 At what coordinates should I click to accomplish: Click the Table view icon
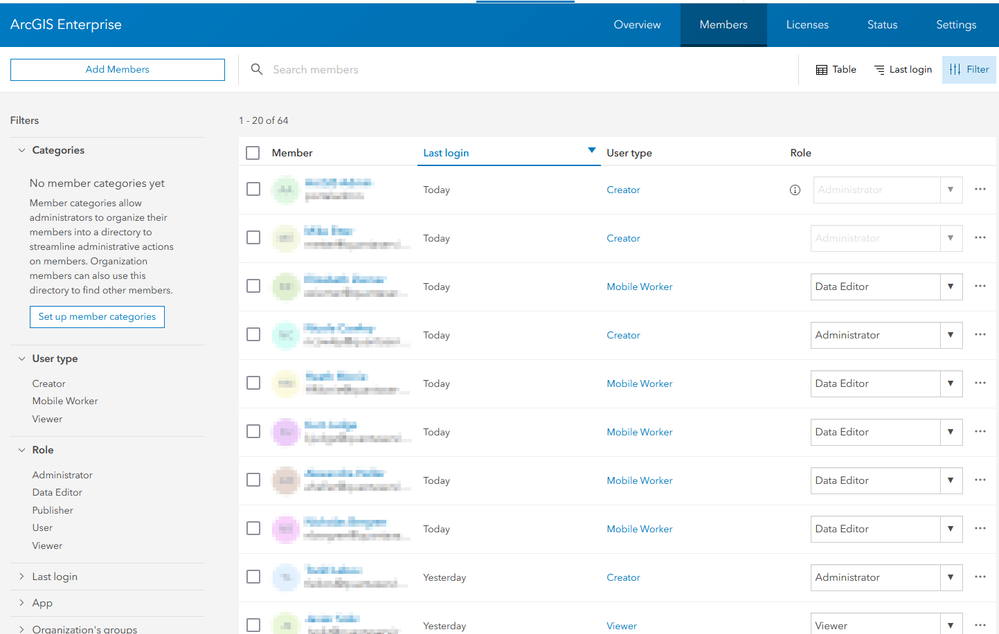[822, 69]
